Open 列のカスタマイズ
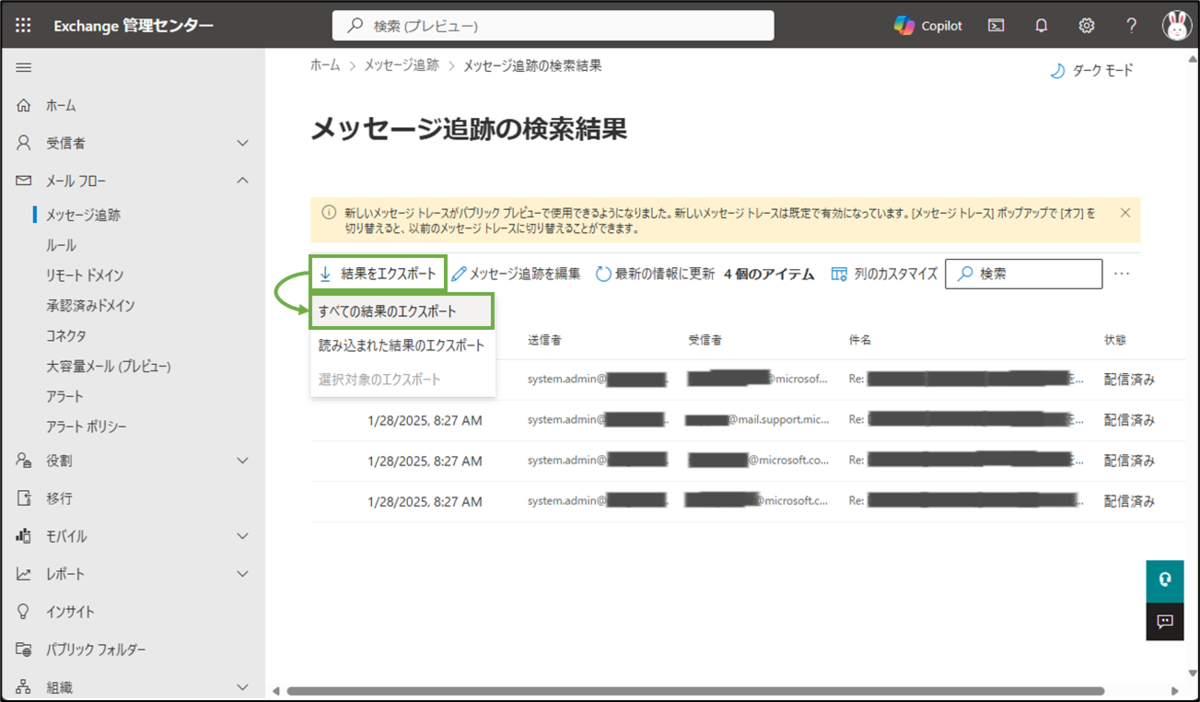The image size is (1200, 702). [885, 273]
